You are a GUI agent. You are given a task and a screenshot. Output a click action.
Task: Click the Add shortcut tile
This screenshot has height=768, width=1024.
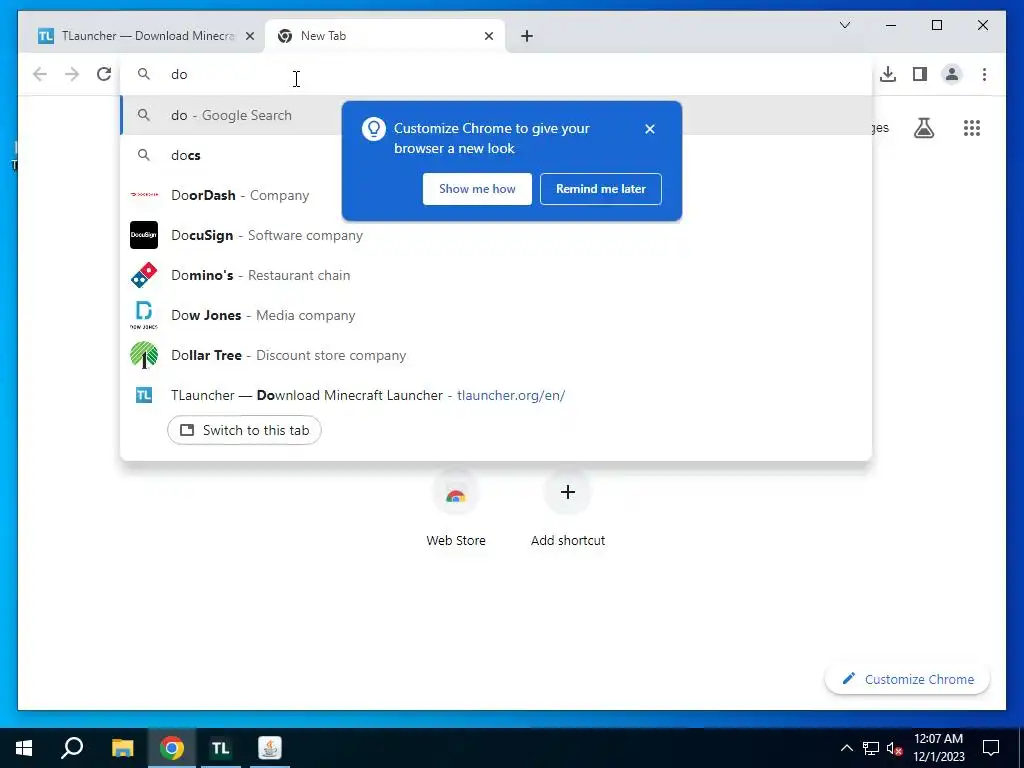pyautogui.click(x=568, y=509)
